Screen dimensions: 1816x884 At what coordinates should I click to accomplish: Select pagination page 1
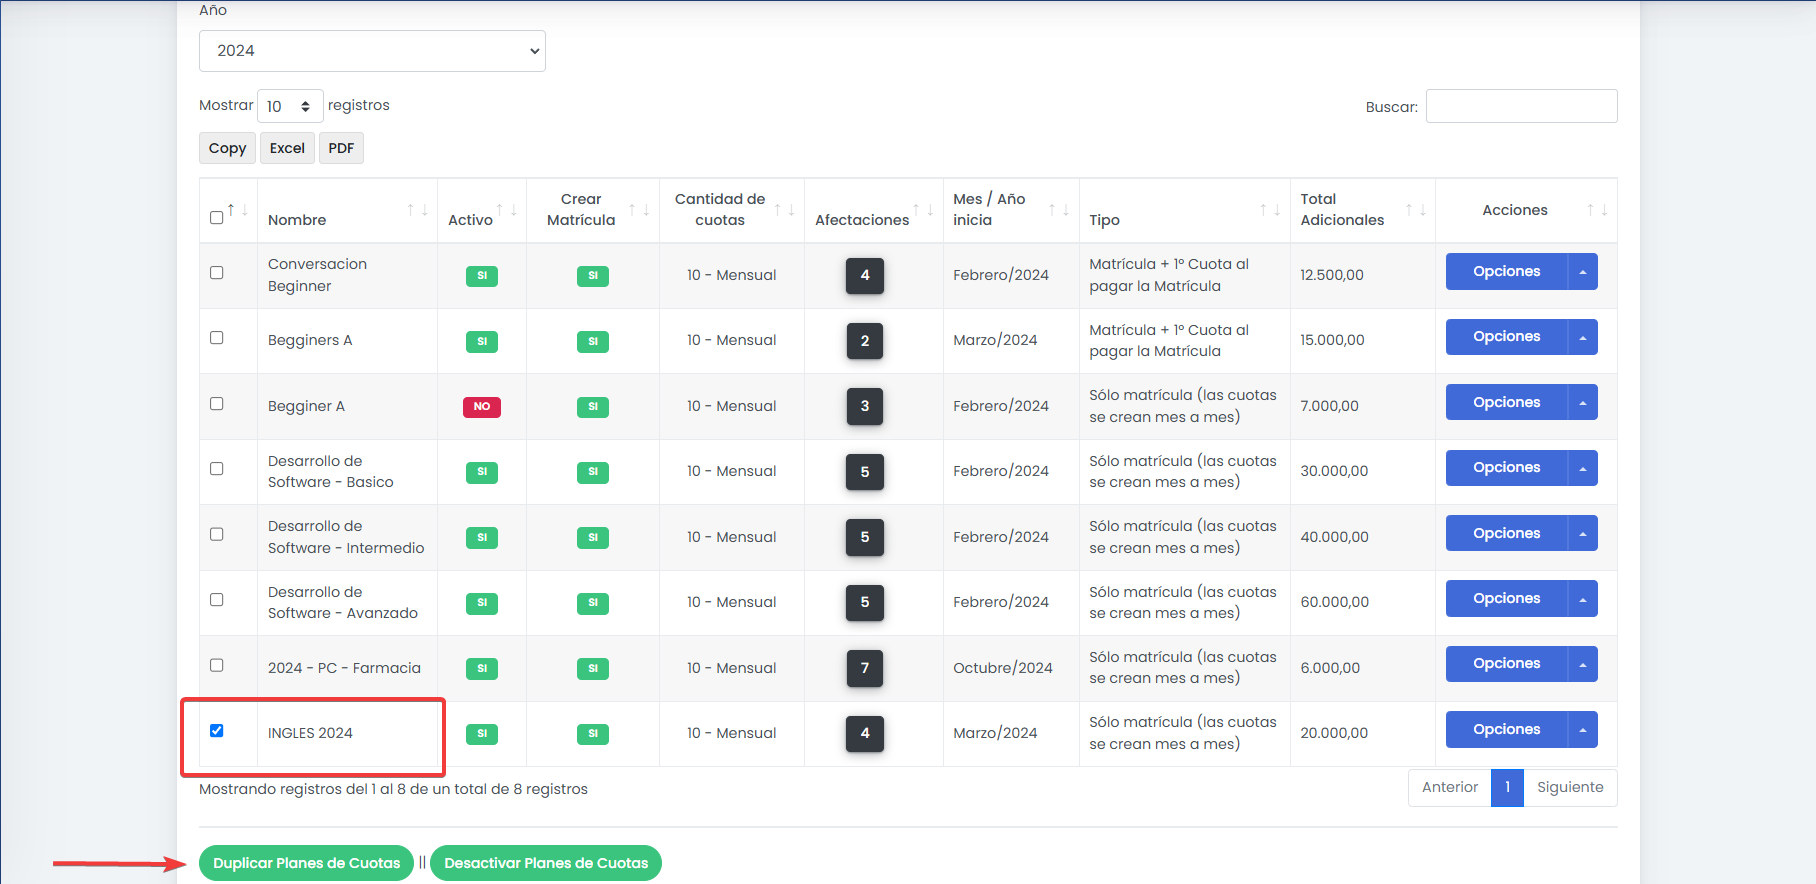1507,788
